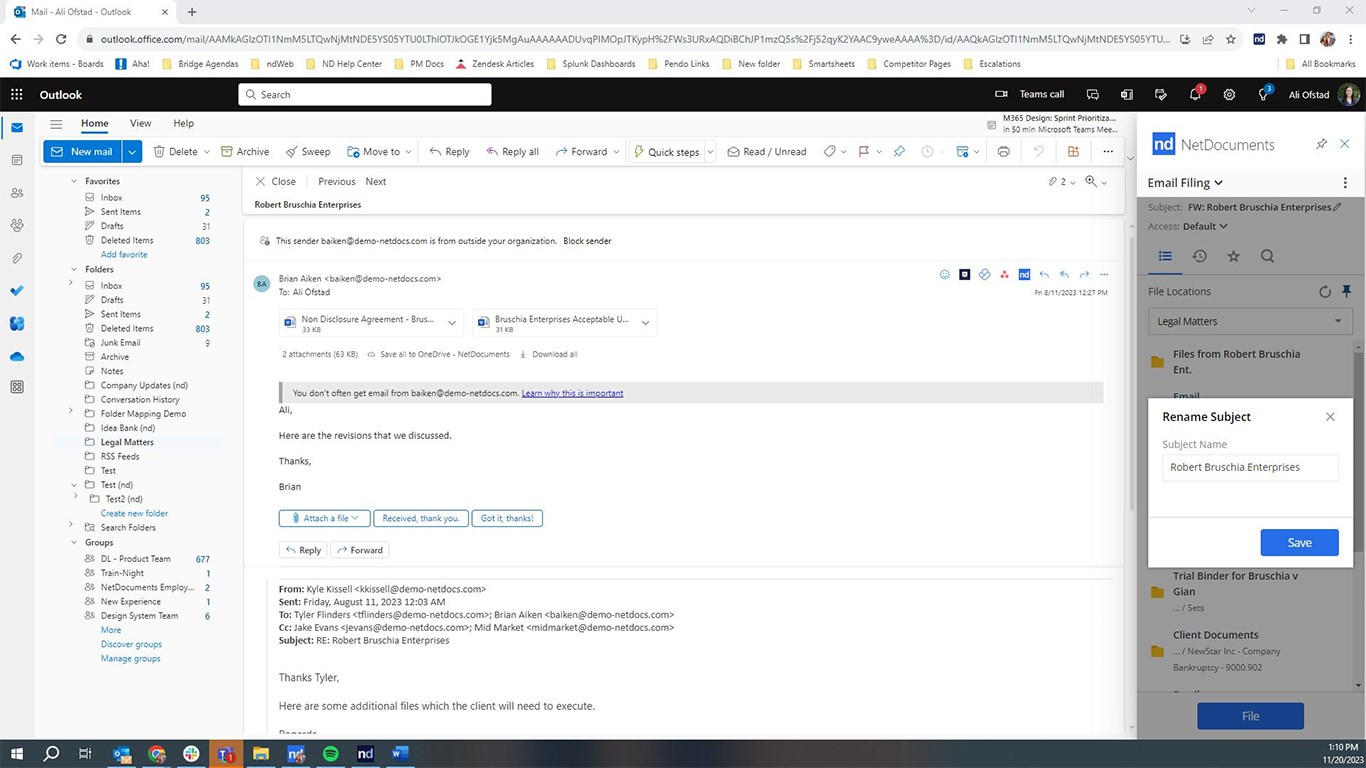1366x768 pixels.
Task: Open the New mail dropdown arrow
Action: click(x=132, y=152)
